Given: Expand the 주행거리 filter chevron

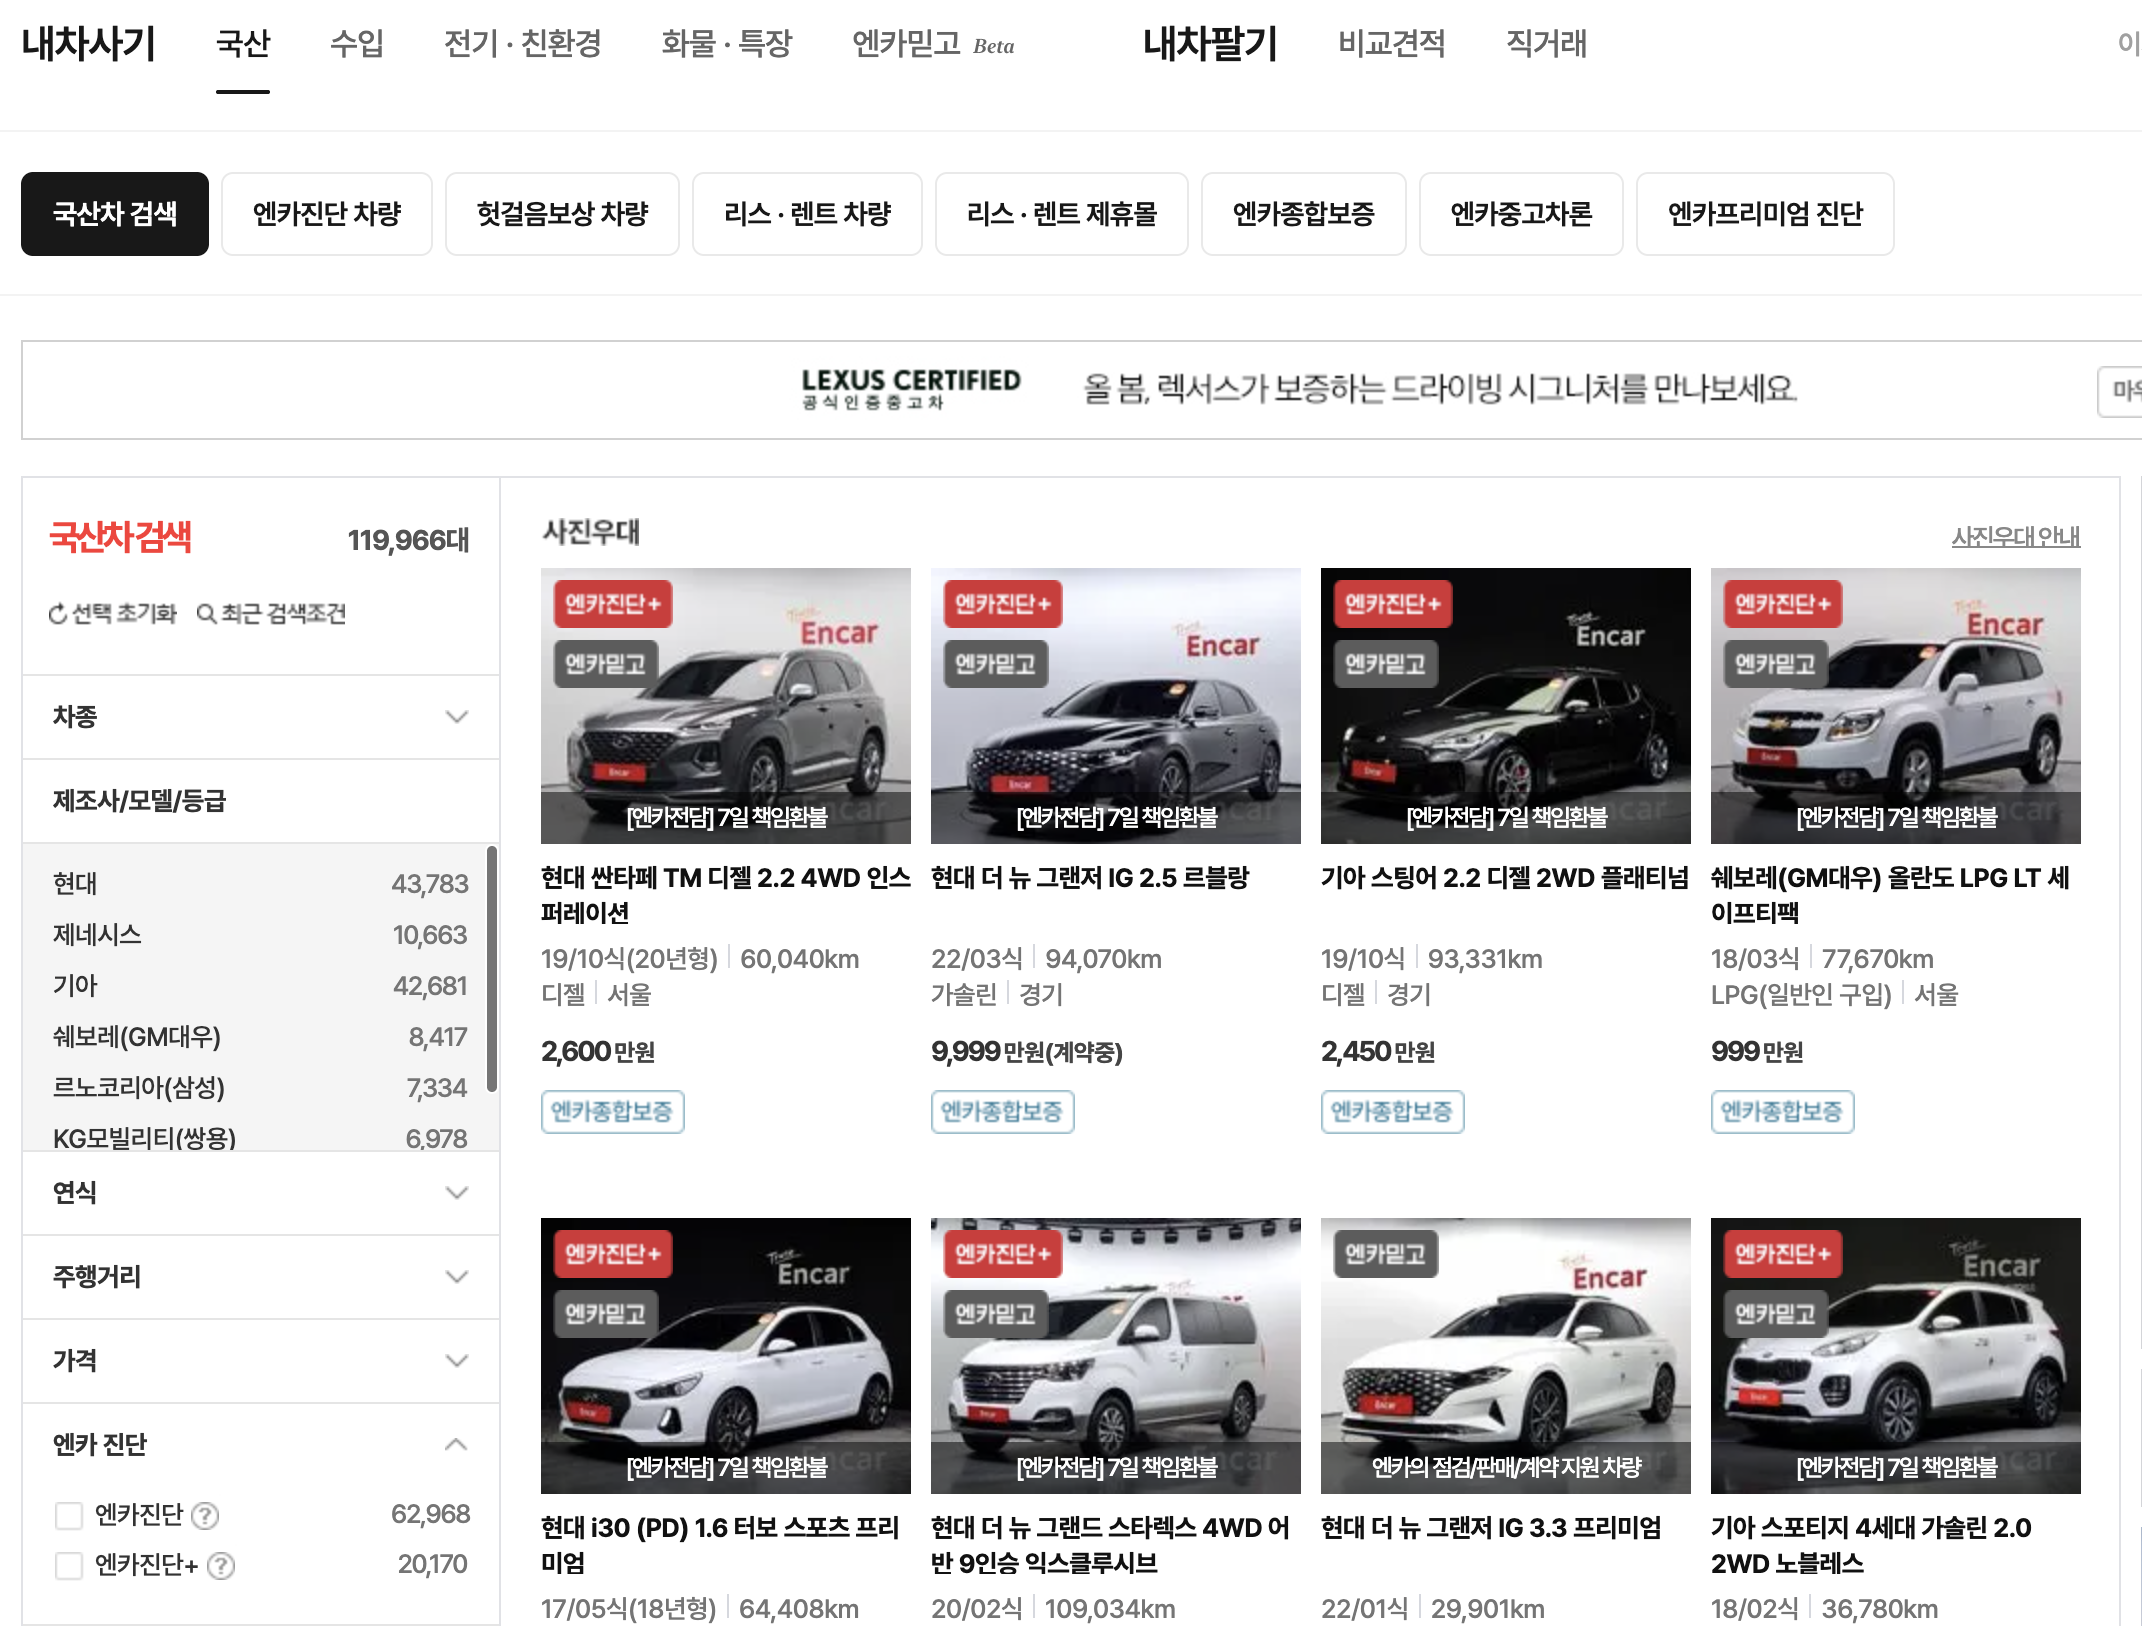Looking at the screenshot, I should coord(456,1277).
